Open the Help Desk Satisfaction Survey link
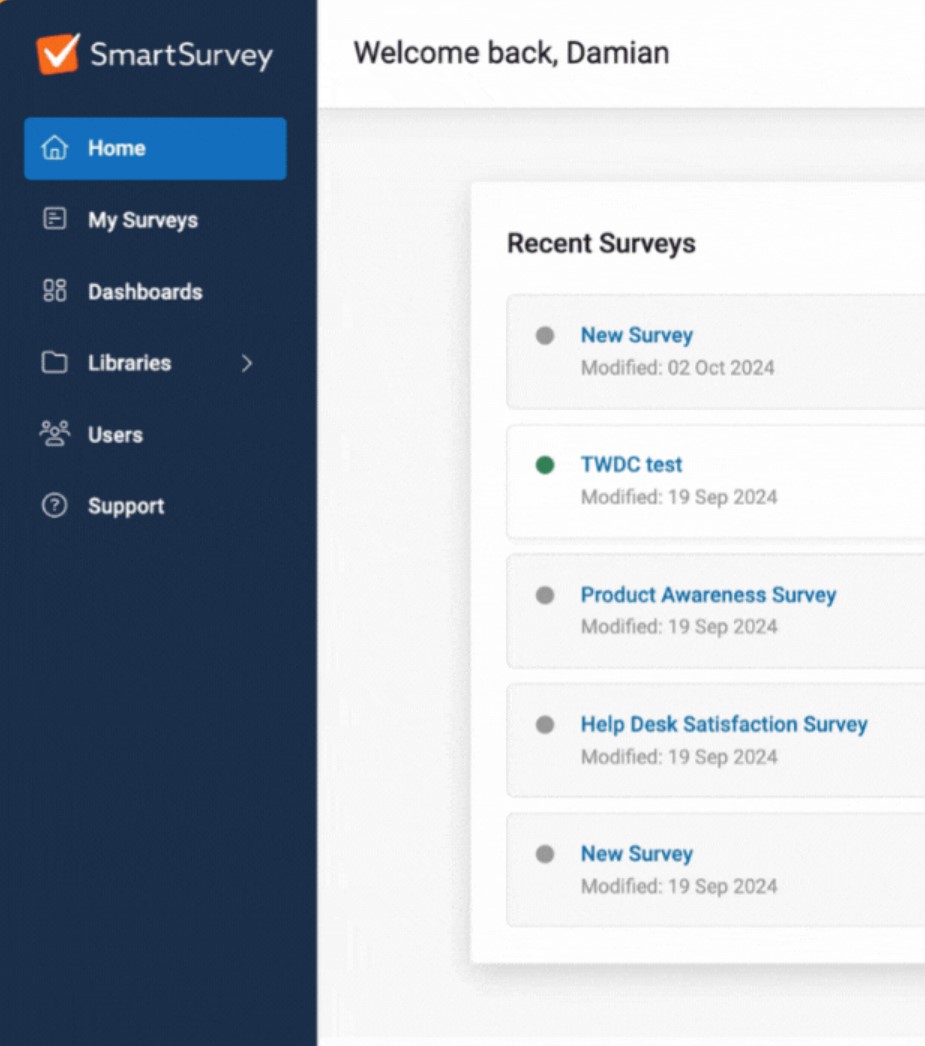925x1046 pixels. tap(724, 724)
